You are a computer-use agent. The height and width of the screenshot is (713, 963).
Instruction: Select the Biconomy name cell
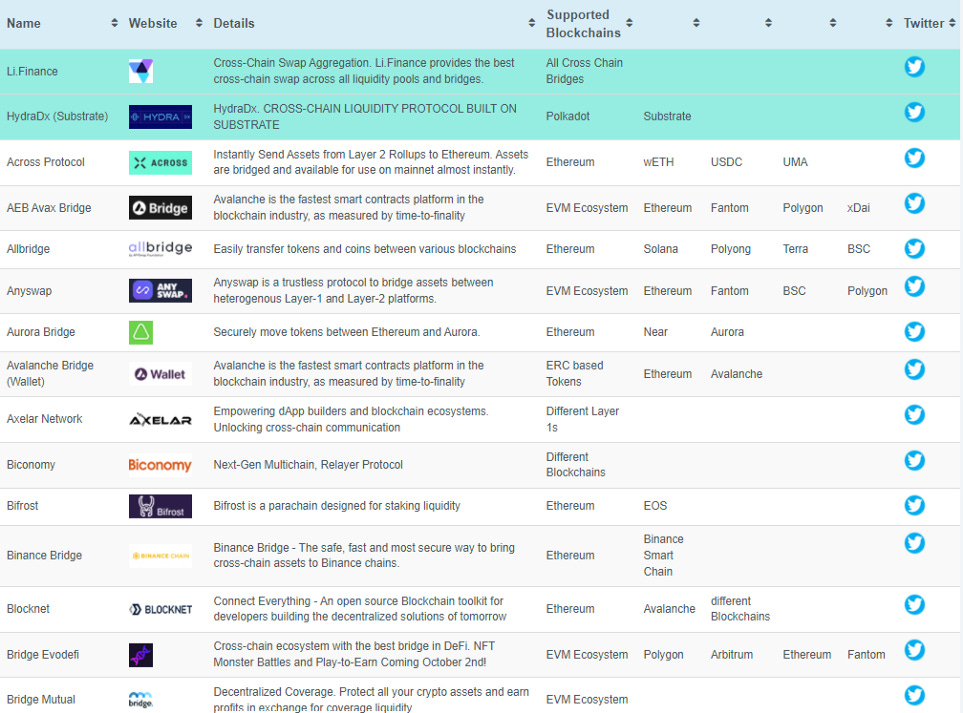[31, 464]
